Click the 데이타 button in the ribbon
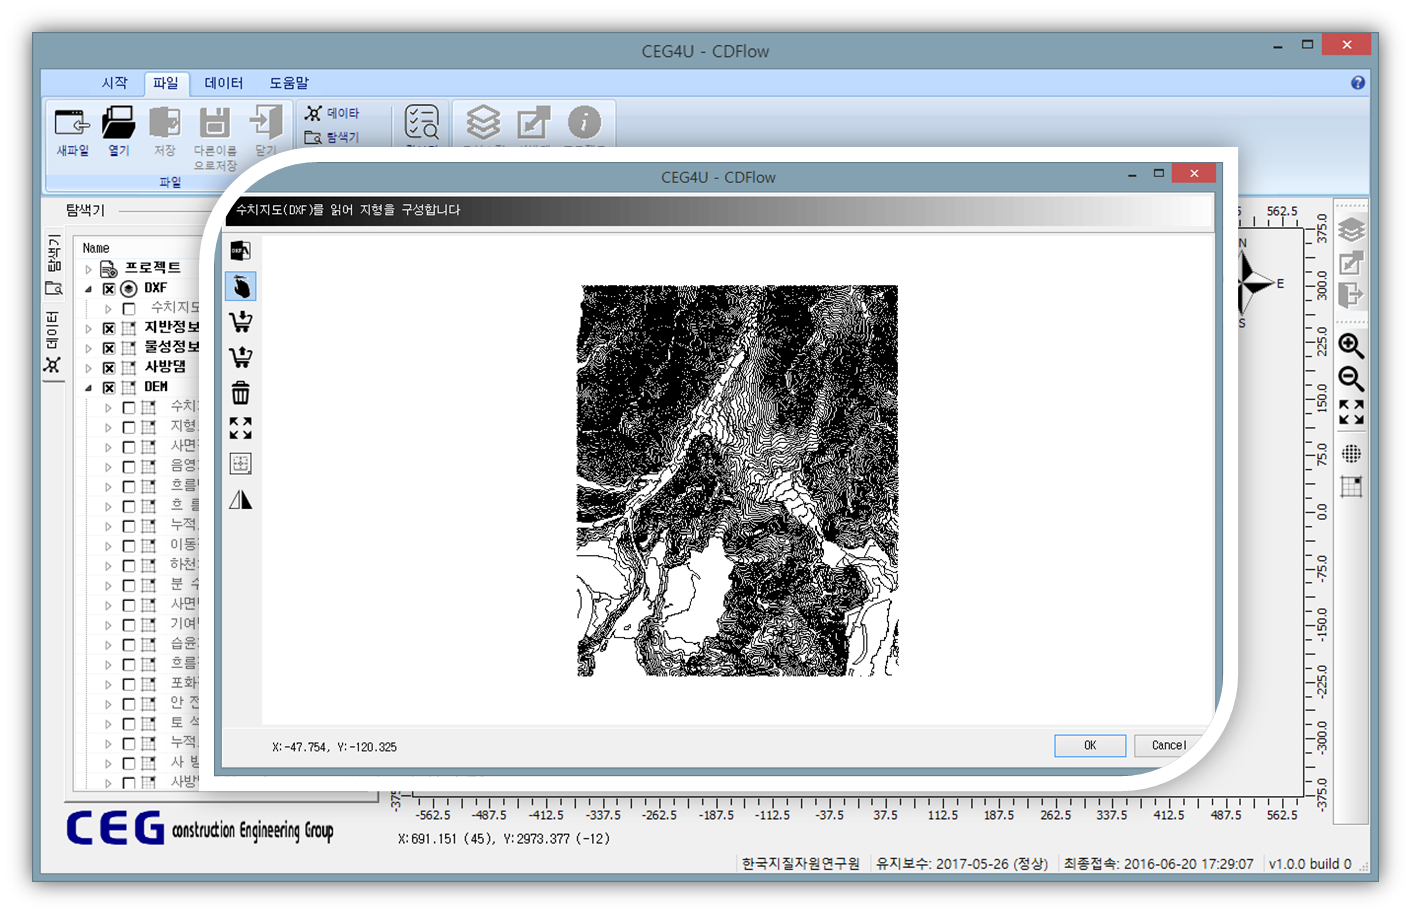The image size is (1411, 914). [333, 113]
